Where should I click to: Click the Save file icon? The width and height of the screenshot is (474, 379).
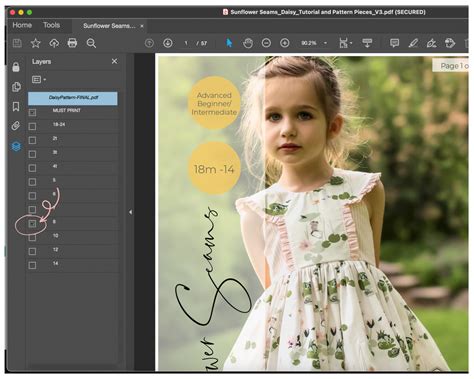tap(17, 43)
